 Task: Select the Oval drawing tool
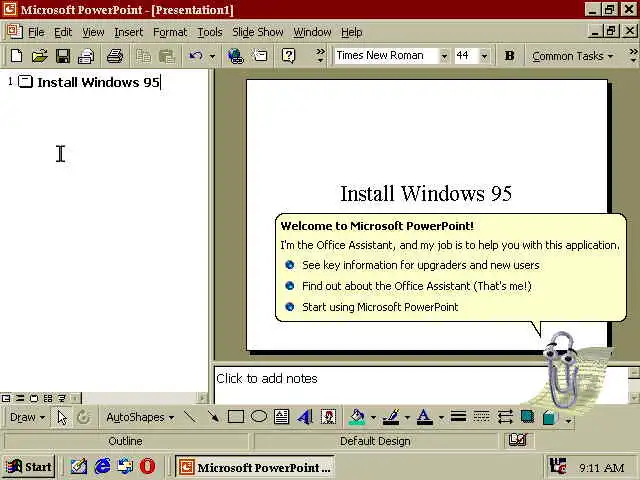258,417
